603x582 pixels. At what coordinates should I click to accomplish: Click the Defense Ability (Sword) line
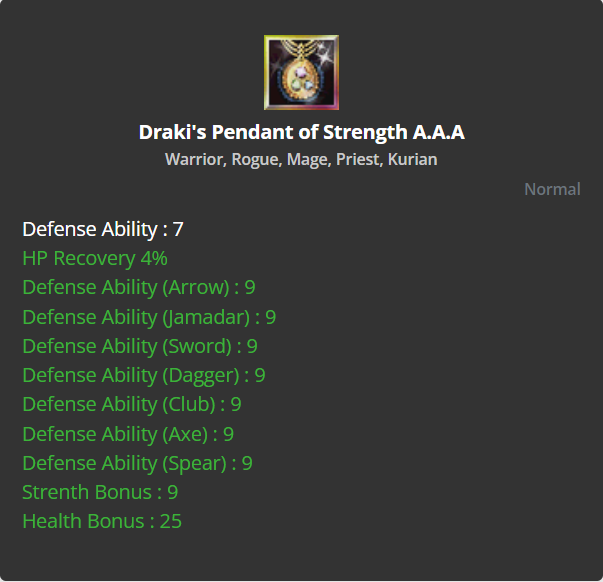pyautogui.click(x=140, y=346)
